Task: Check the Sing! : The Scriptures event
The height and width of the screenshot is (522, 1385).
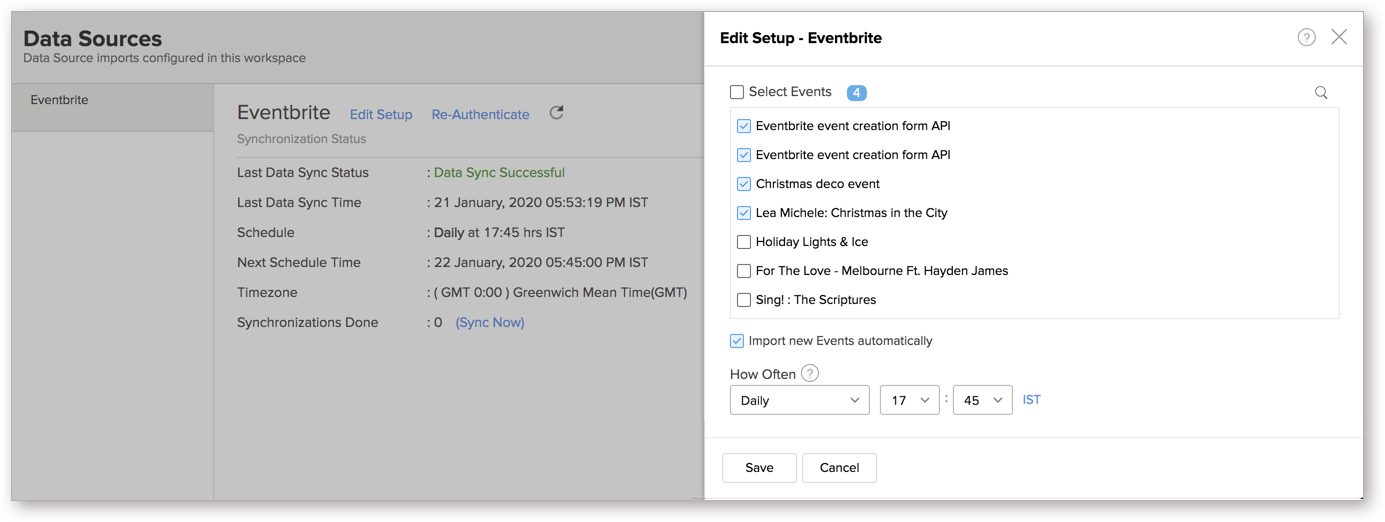Action: click(744, 300)
